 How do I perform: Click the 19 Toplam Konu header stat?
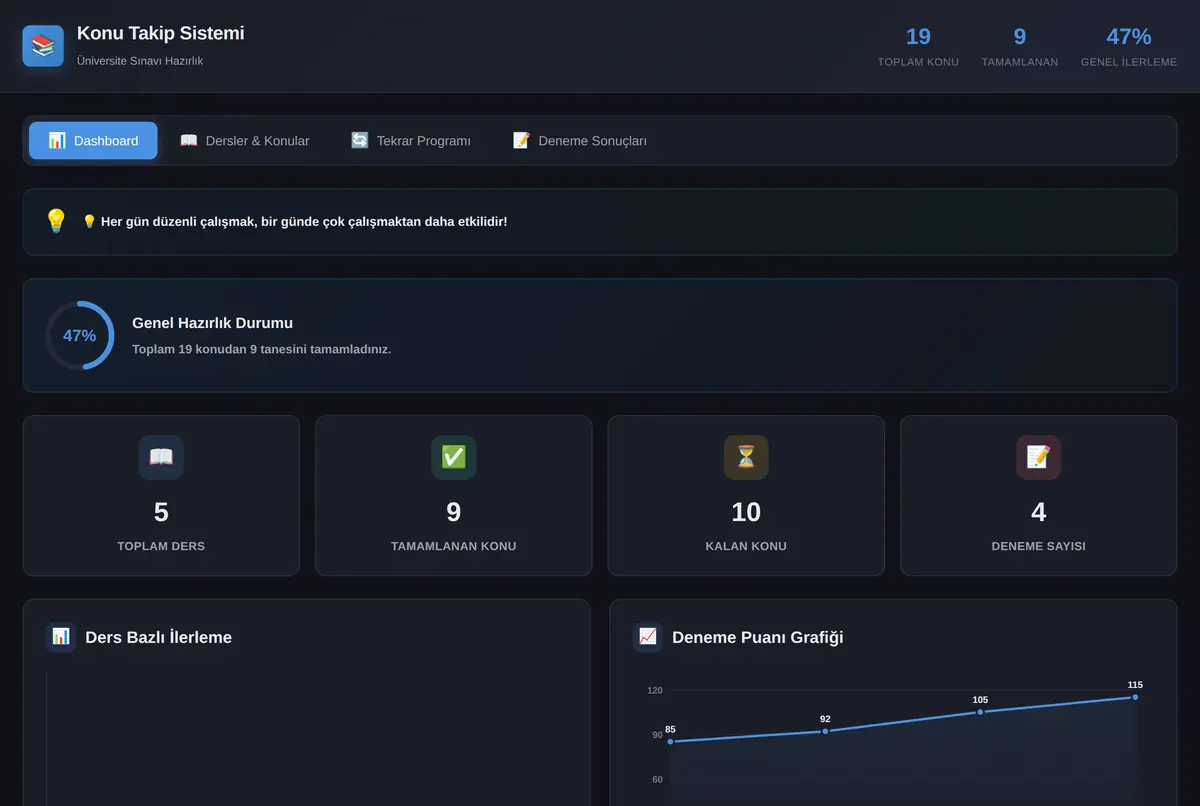[x=918, y=47]
